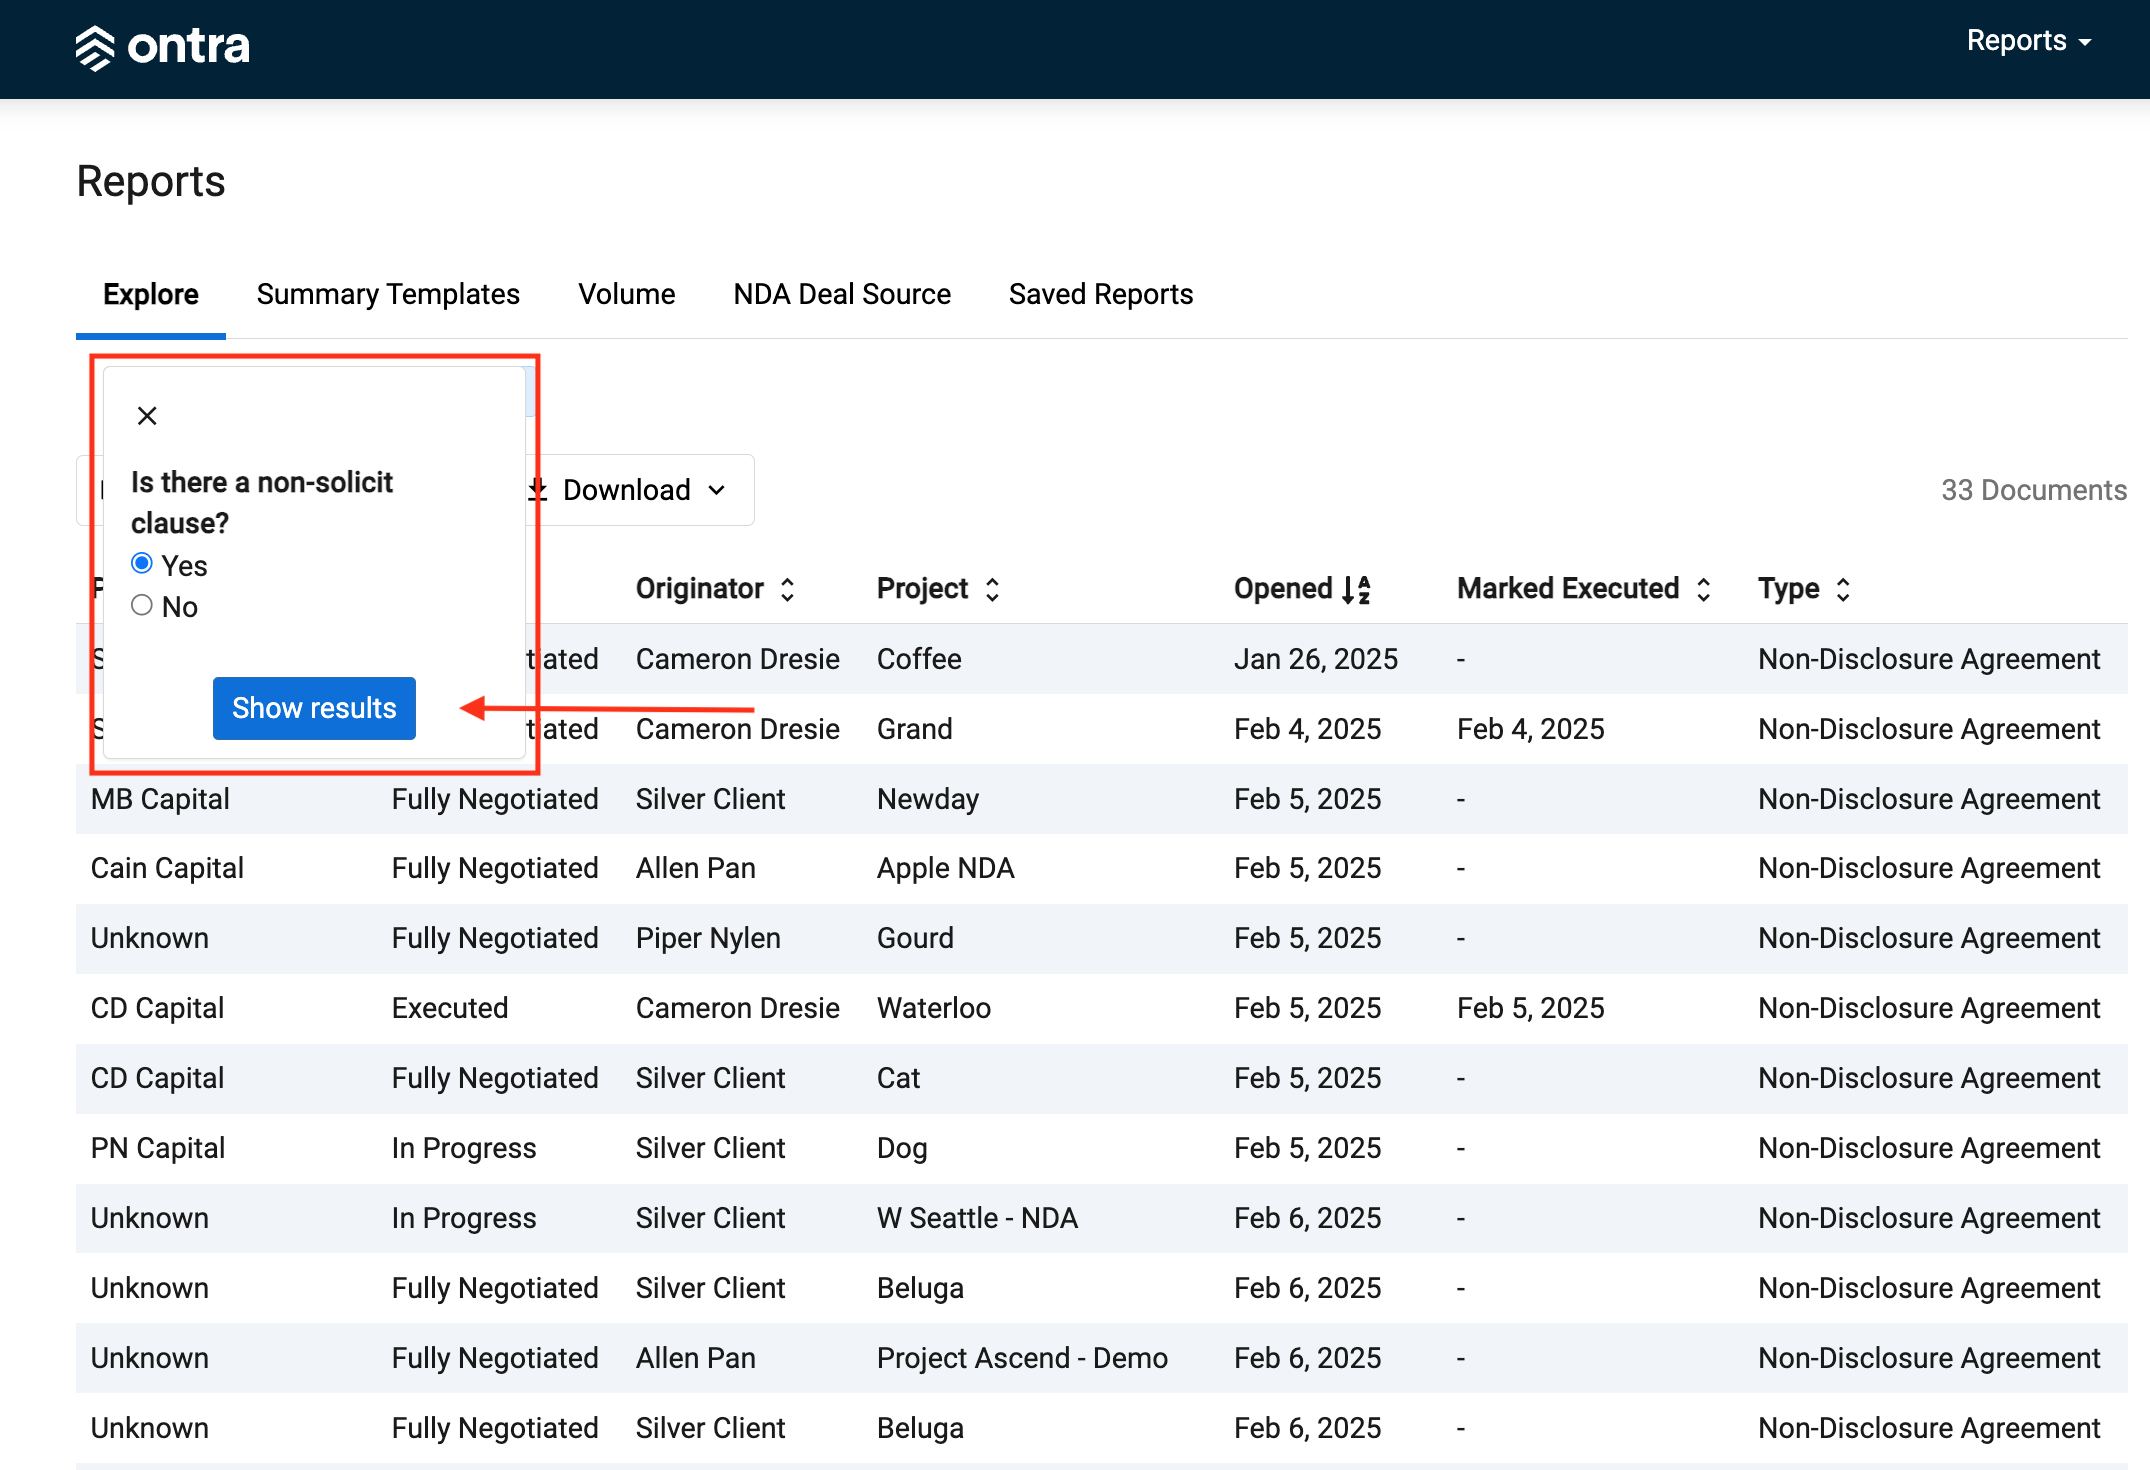Image resolution: width=2150 pixels, height=1470 pixels.
Task: Sort by Type column arrows
Action: pos(1843,589)
